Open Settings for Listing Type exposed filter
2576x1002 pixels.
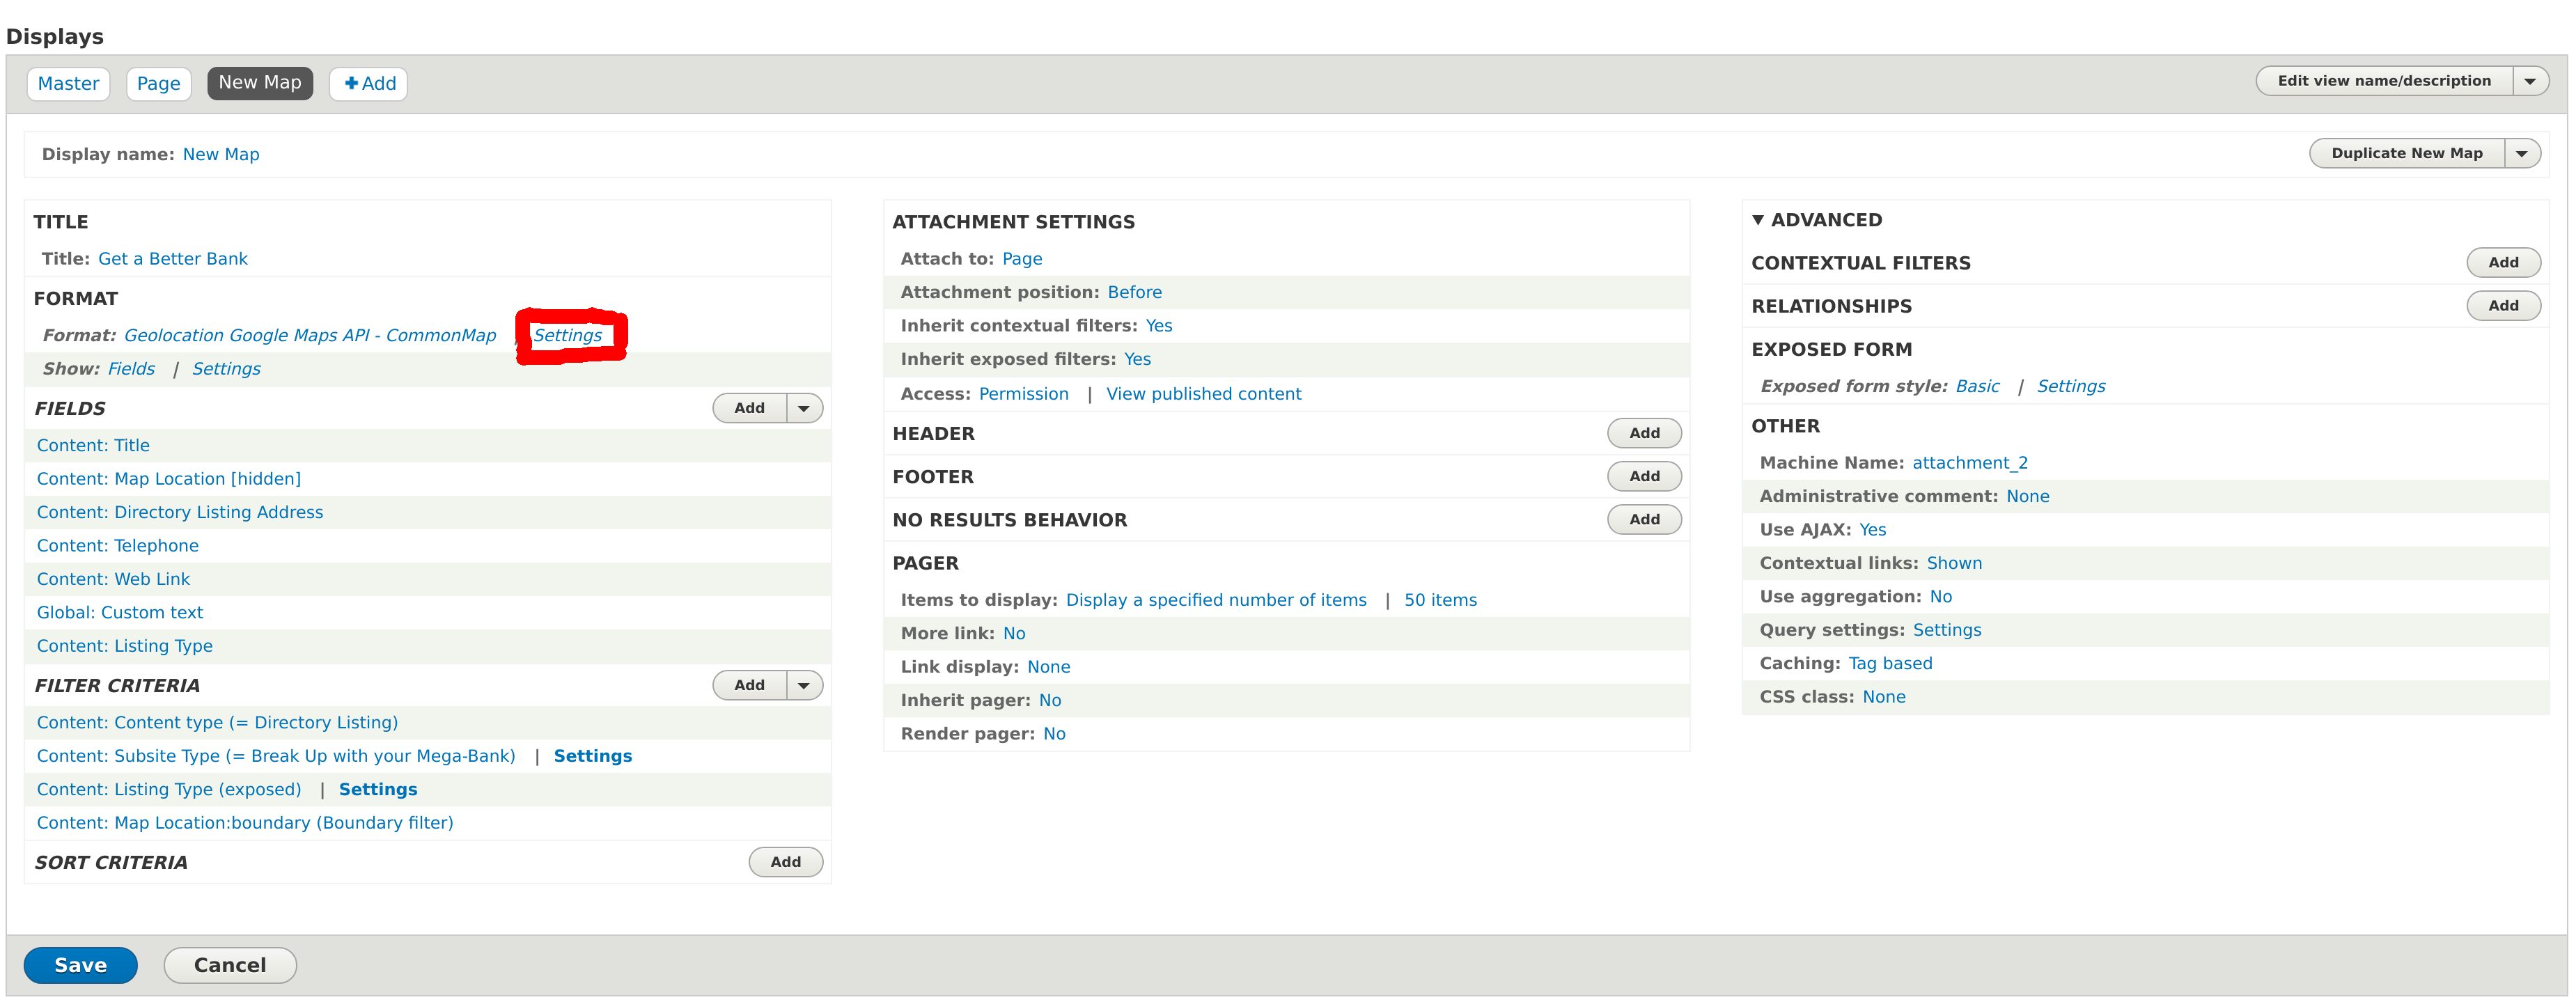pyautogui.click(x=378, y=789)
